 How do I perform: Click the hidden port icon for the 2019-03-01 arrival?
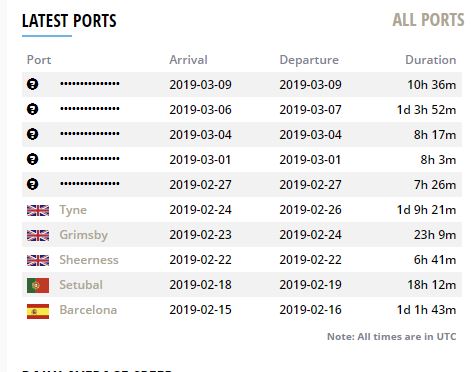(32, 159)
